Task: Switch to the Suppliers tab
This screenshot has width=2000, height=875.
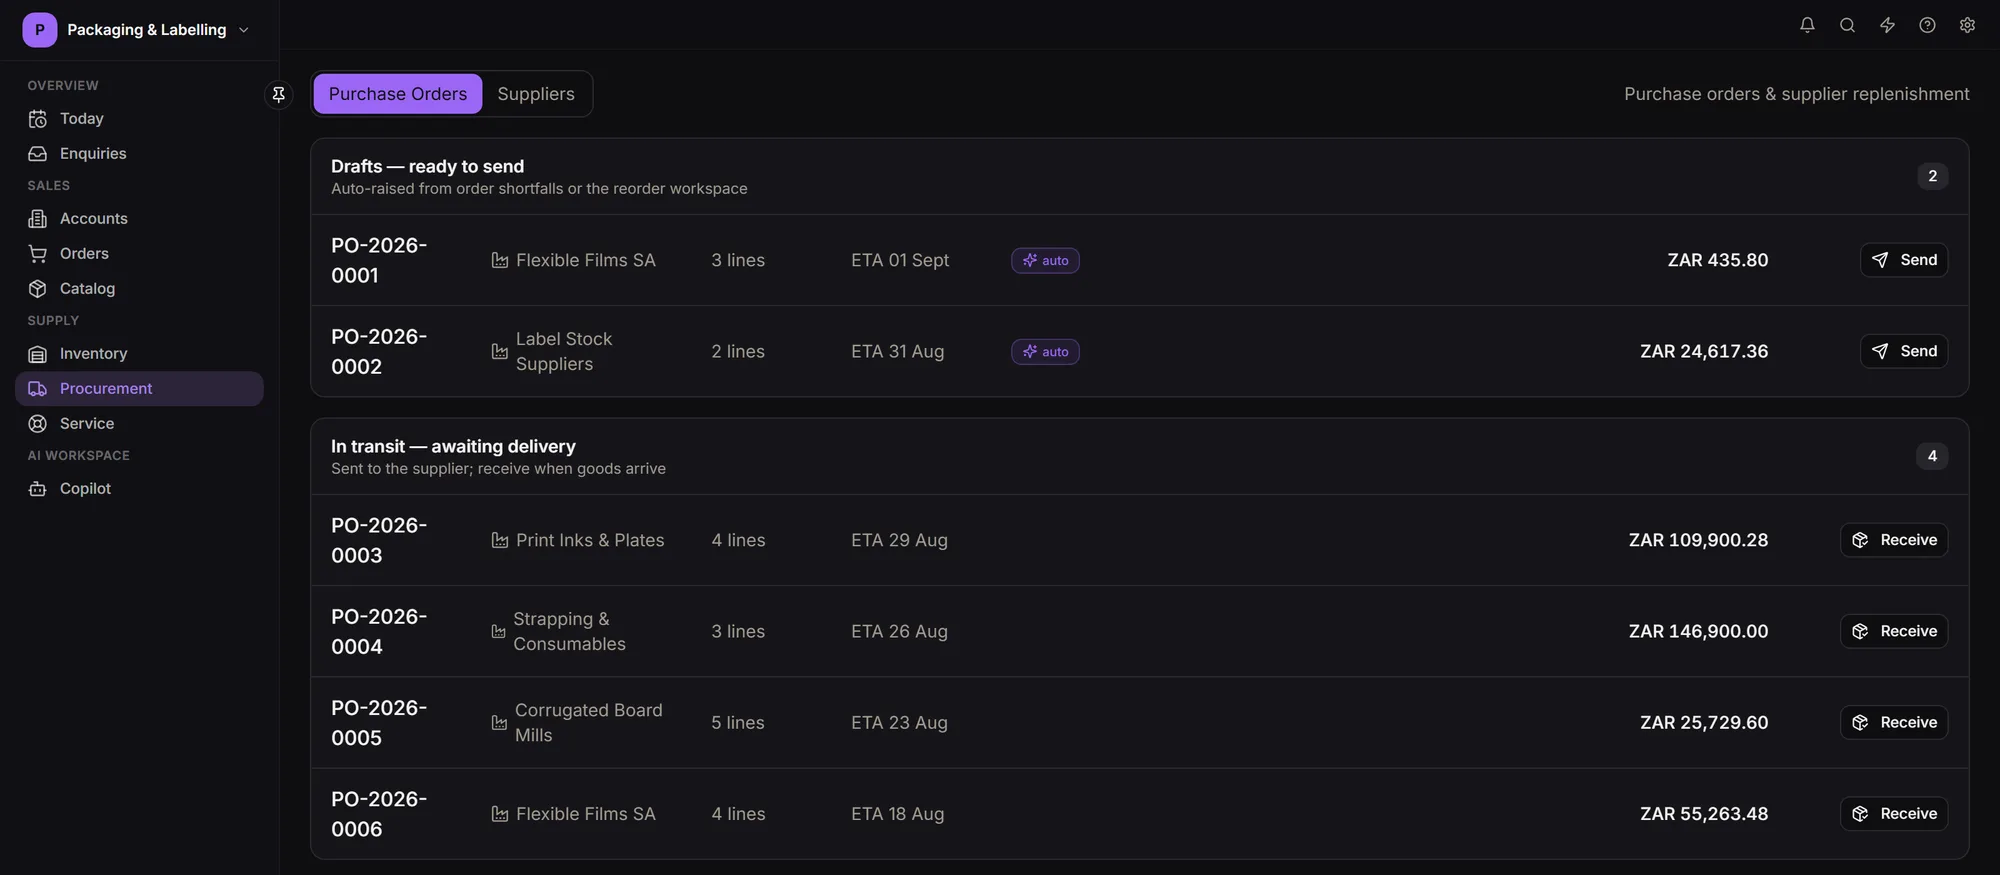Action: [536, 94]
